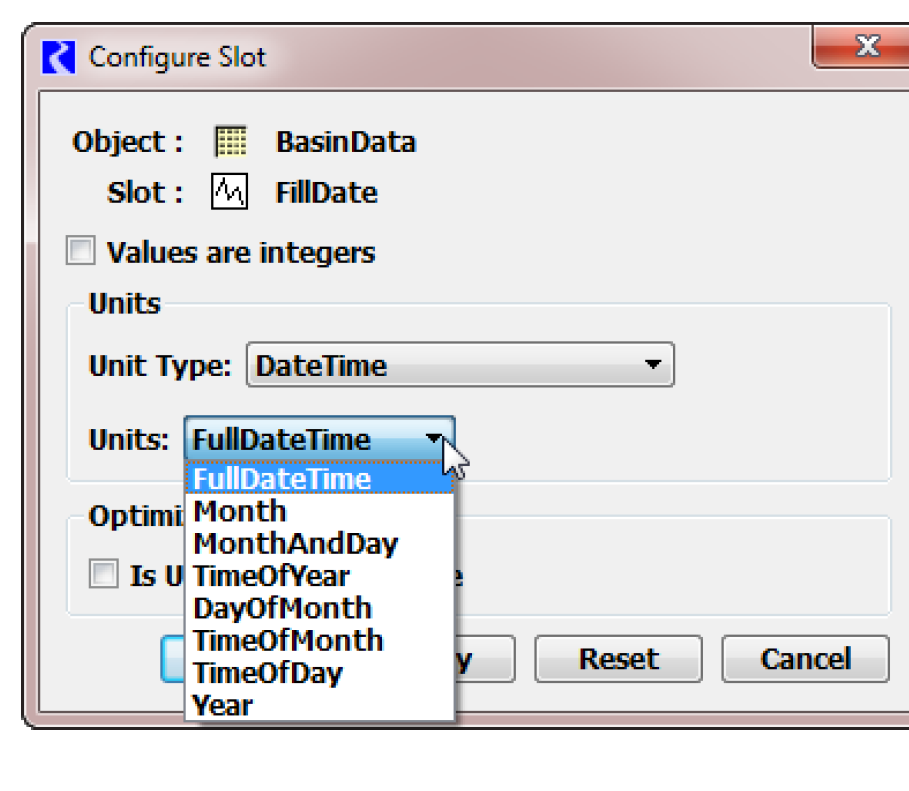Choose Month from the units list

point(240,511)
